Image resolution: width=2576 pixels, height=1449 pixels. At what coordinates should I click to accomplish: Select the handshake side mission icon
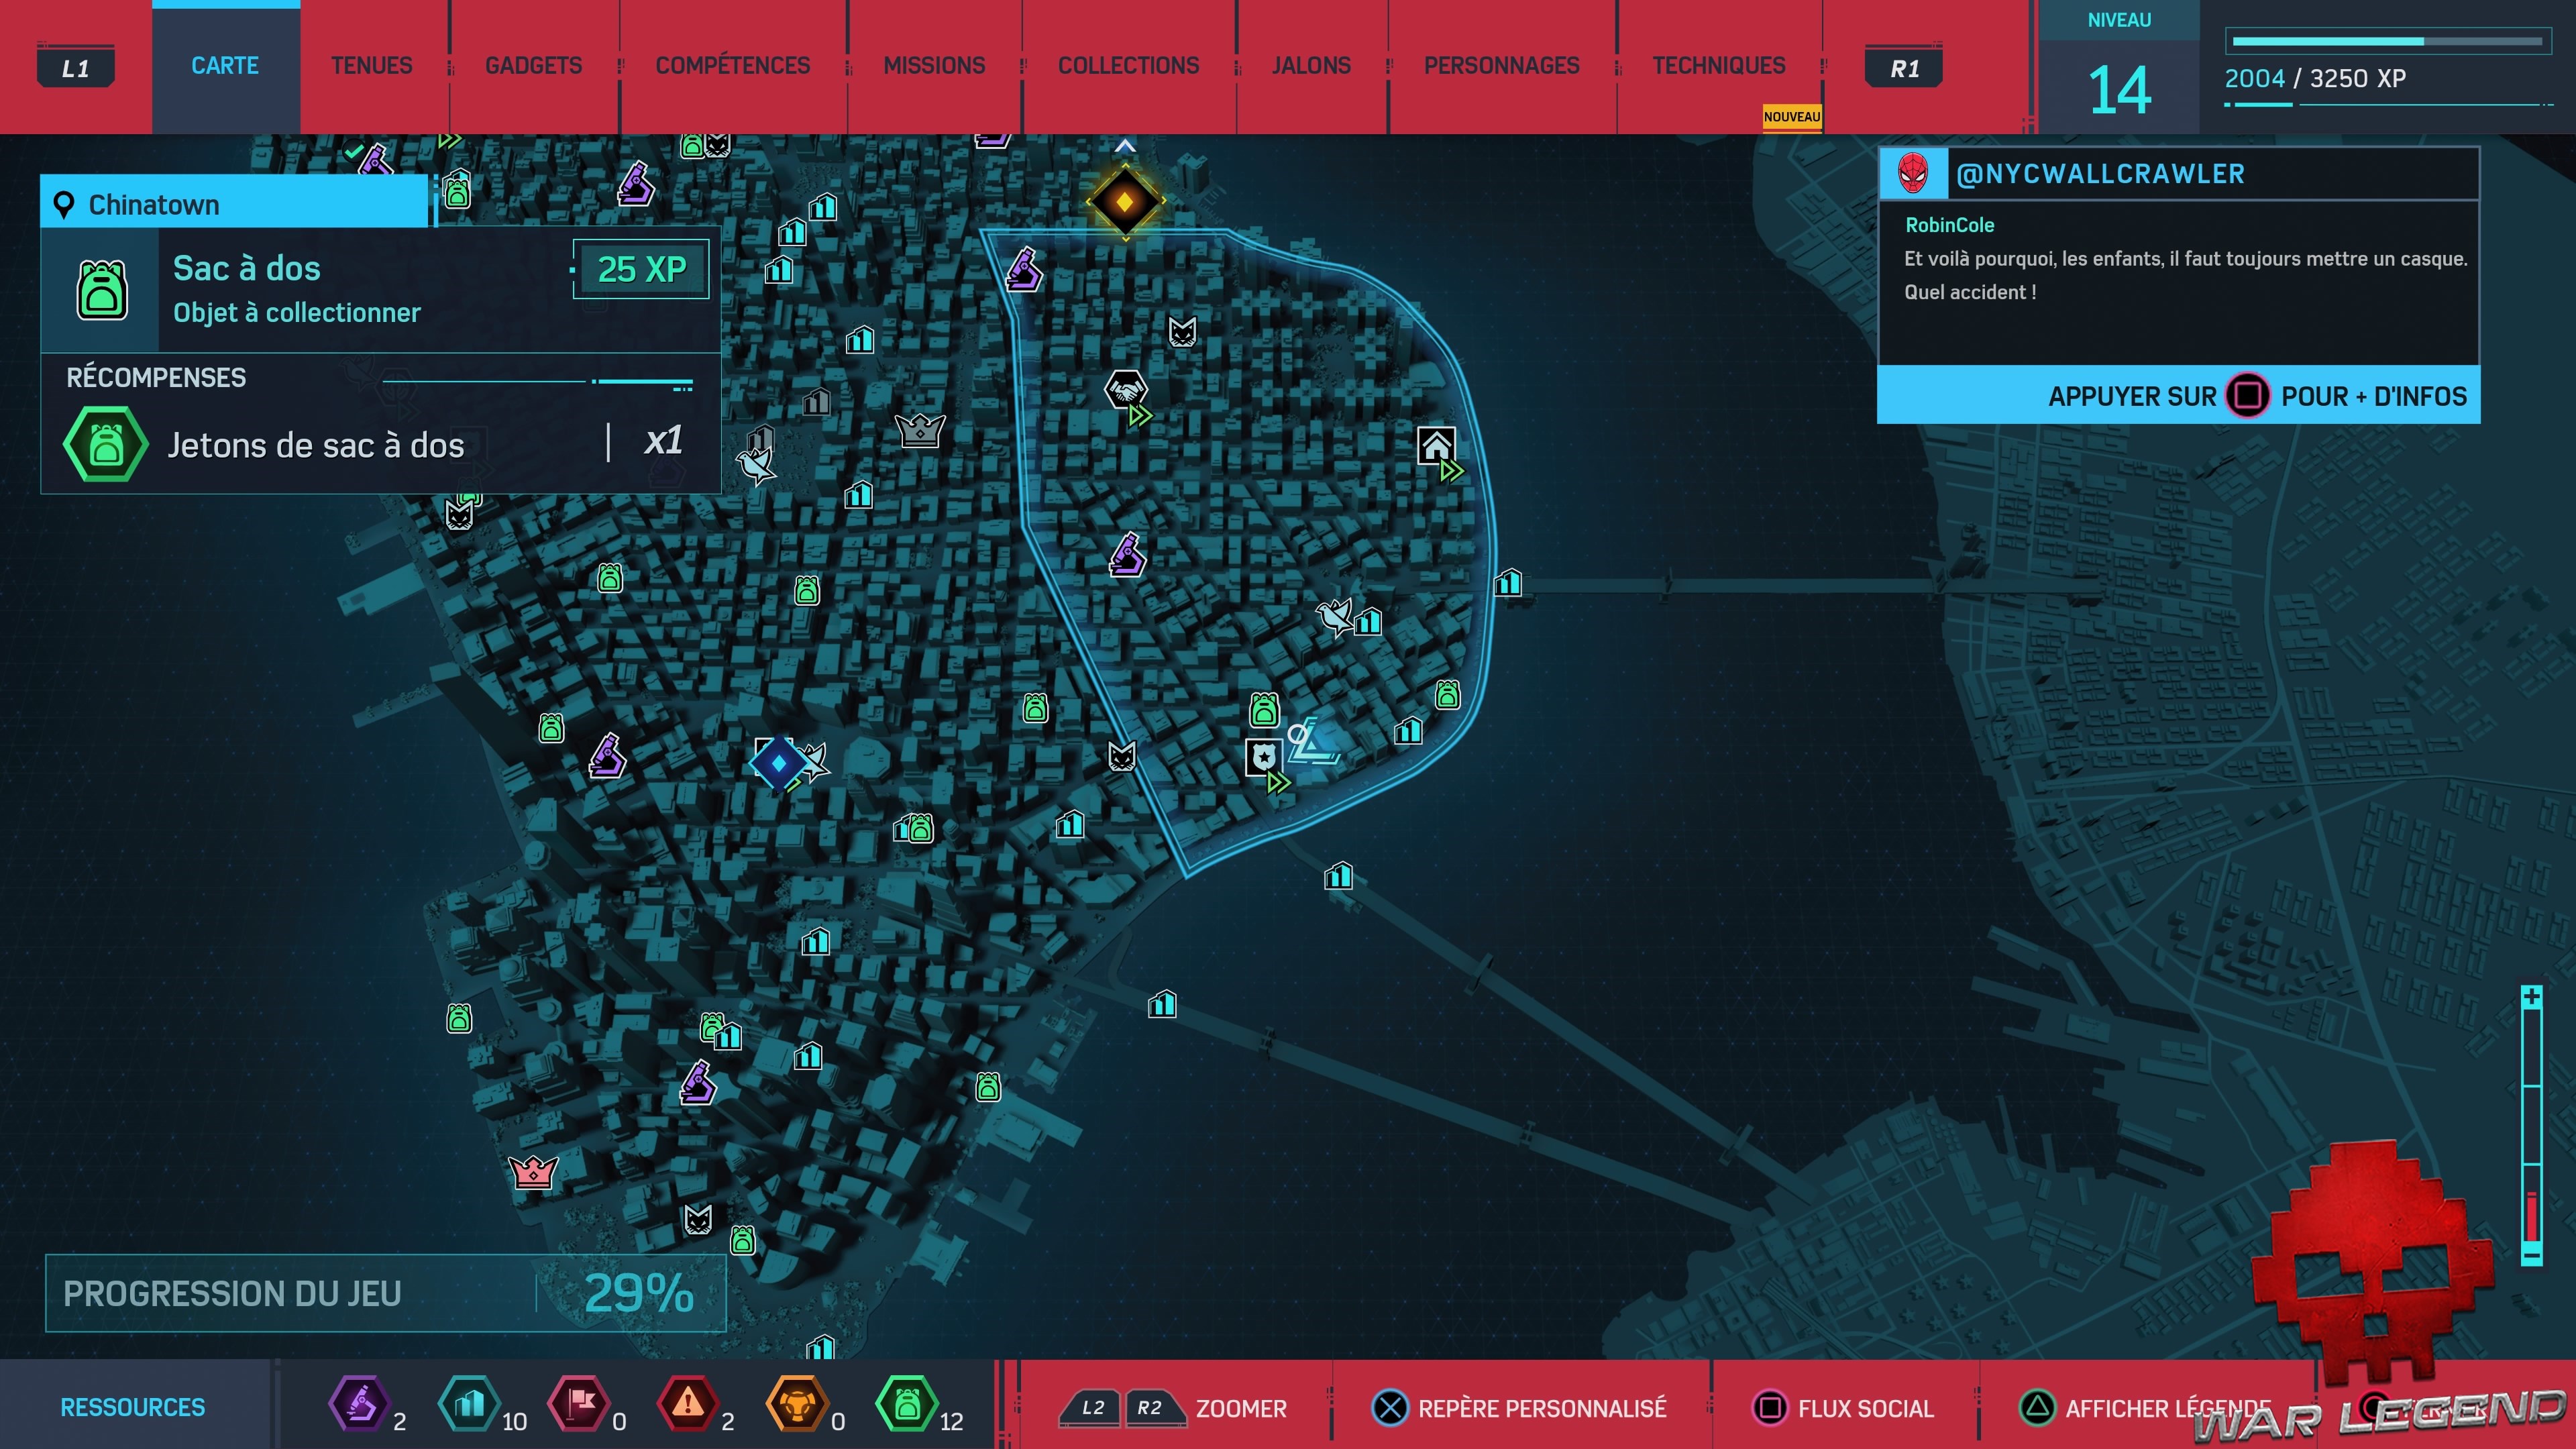click(1125, 389)
